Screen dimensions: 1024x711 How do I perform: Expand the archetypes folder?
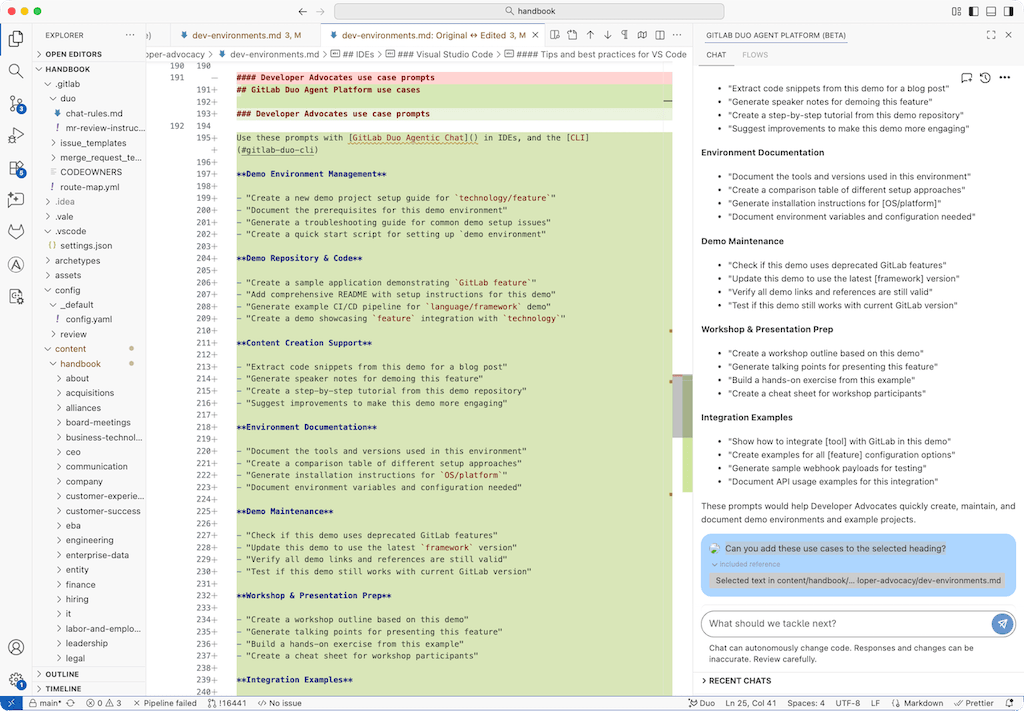click(89, 261)
